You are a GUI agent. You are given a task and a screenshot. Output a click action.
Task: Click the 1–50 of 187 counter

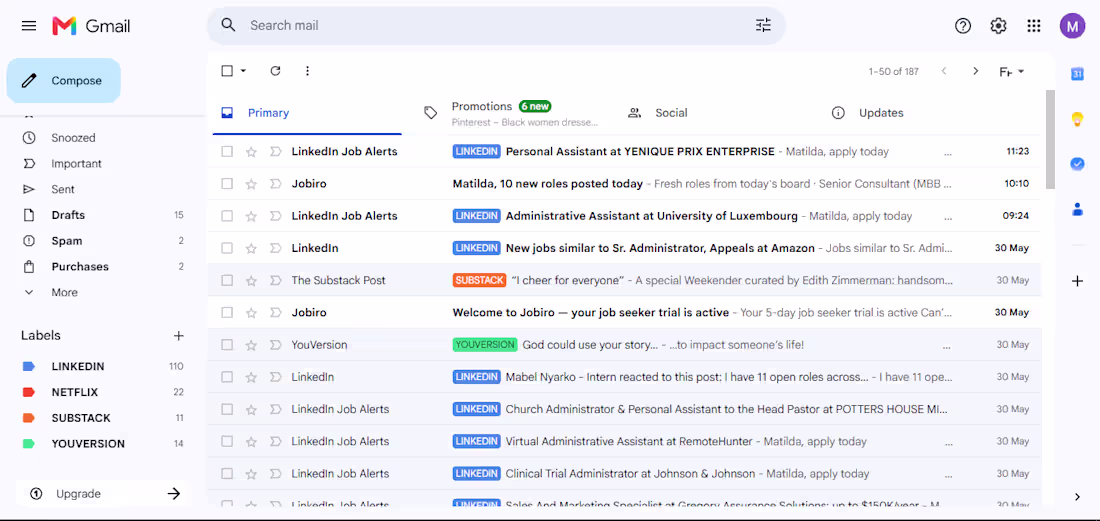894,72
